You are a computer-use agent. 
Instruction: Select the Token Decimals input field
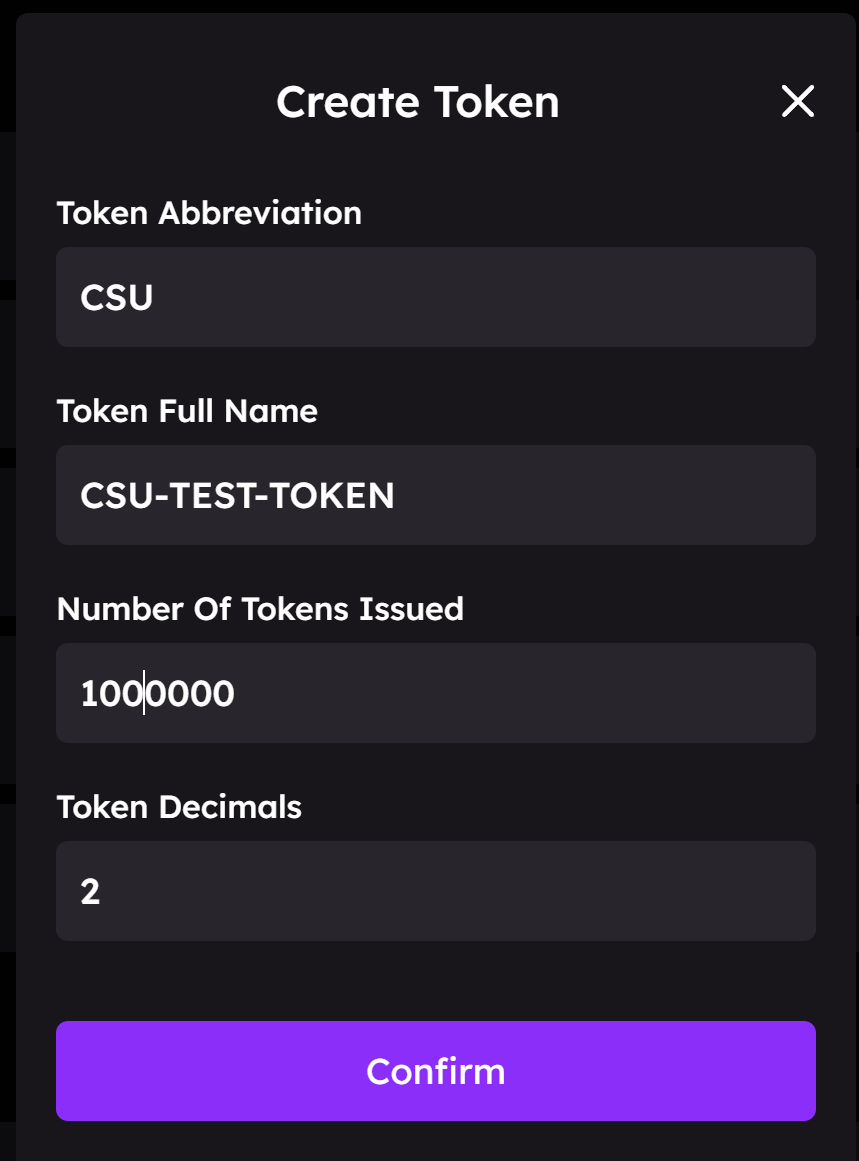point(435,891)
